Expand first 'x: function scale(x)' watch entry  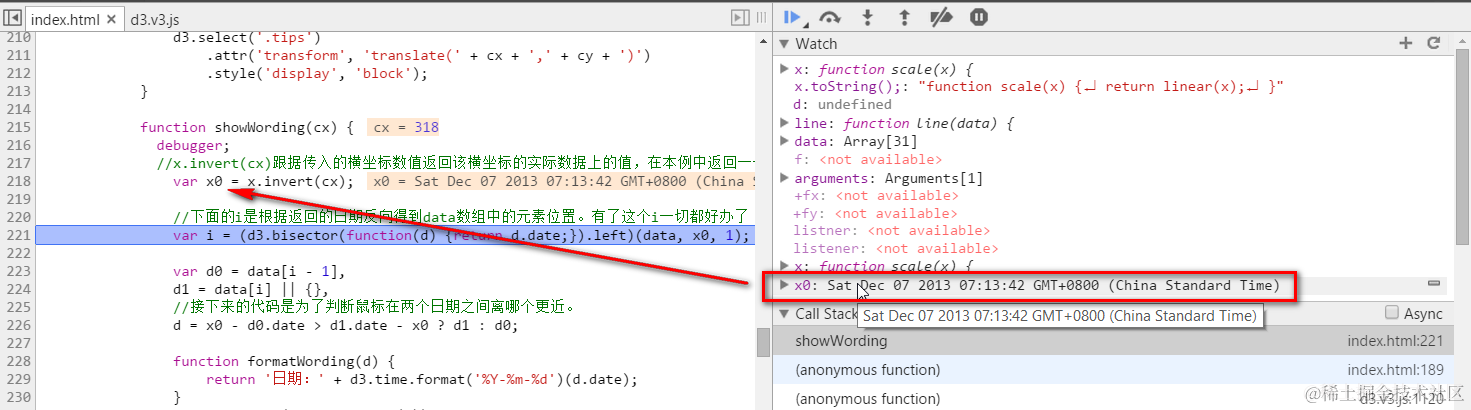coord(785,69)
